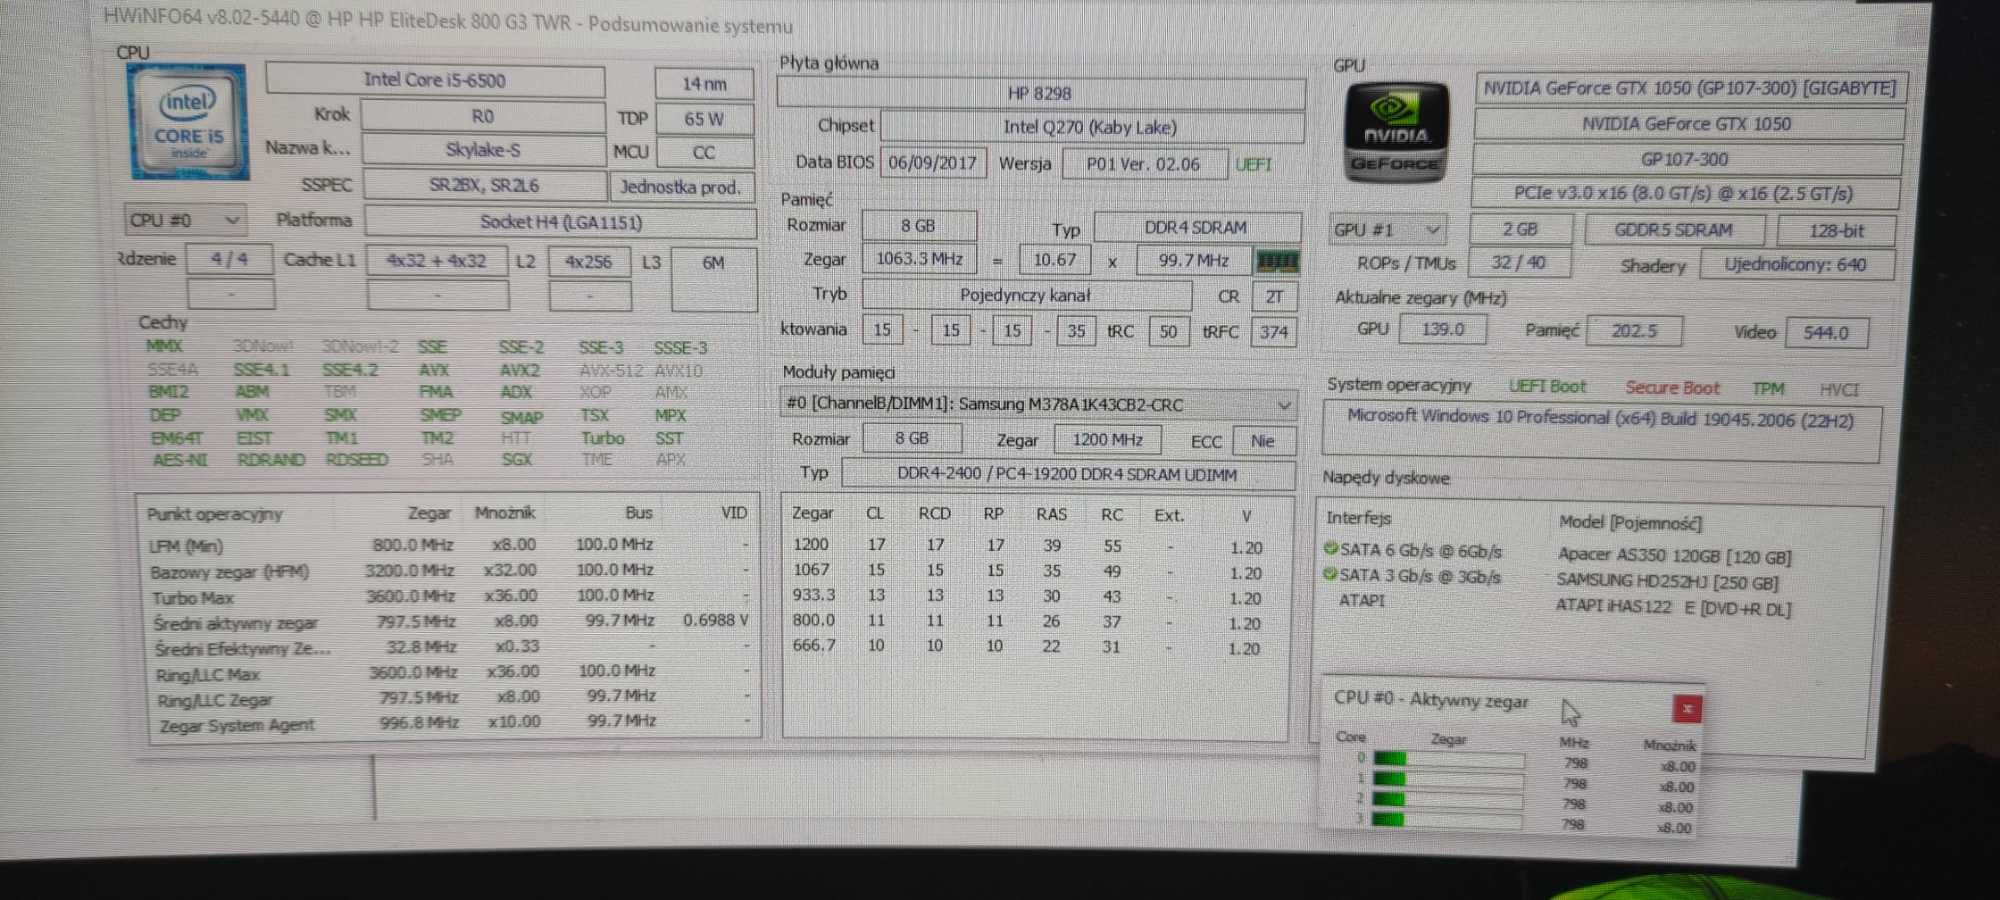Click the Microsoft Windows 10 Professional OS field
Screen dimensions: 2000x900
1601,431
